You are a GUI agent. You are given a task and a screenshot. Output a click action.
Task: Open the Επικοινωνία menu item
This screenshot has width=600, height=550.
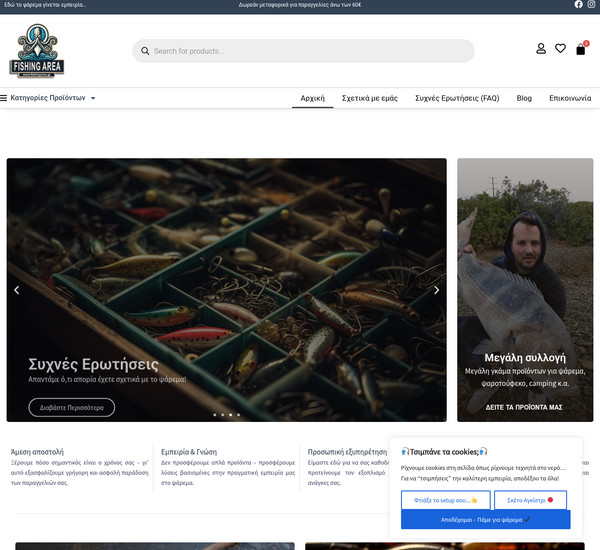click(x=570, y=98)
